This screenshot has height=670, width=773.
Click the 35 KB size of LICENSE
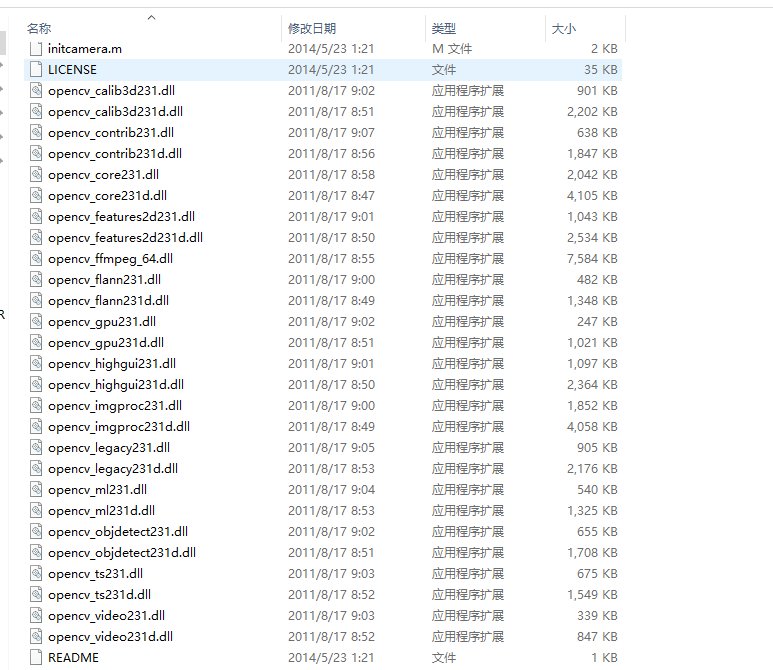point(600,70)
